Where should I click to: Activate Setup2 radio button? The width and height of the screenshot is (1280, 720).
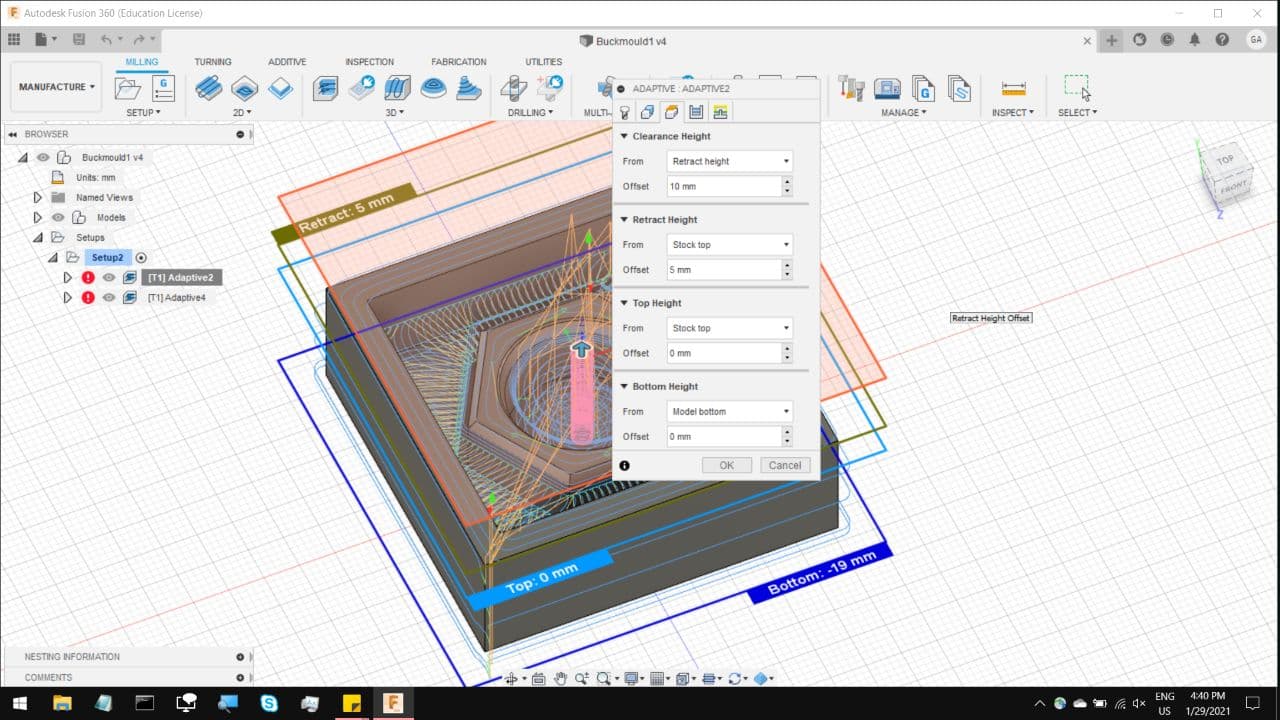(141, 257)
